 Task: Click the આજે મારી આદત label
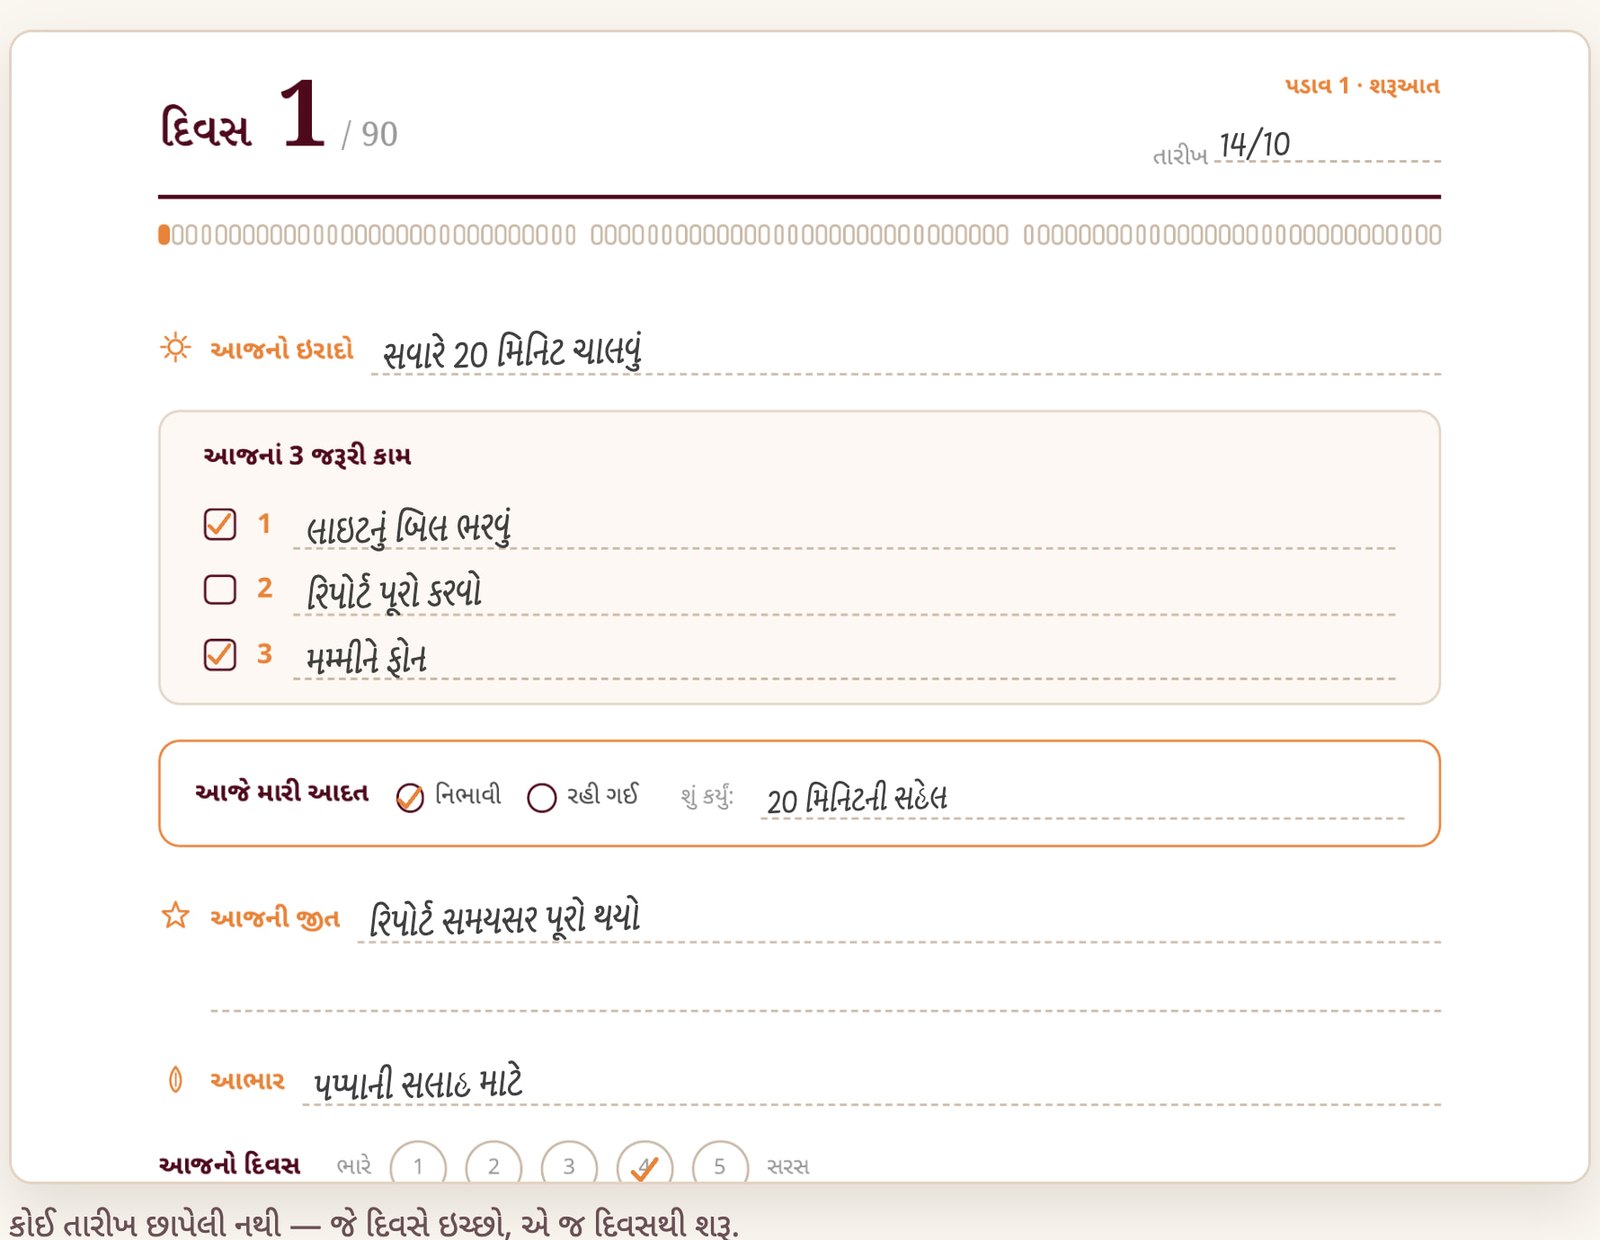tap(282, 793)
